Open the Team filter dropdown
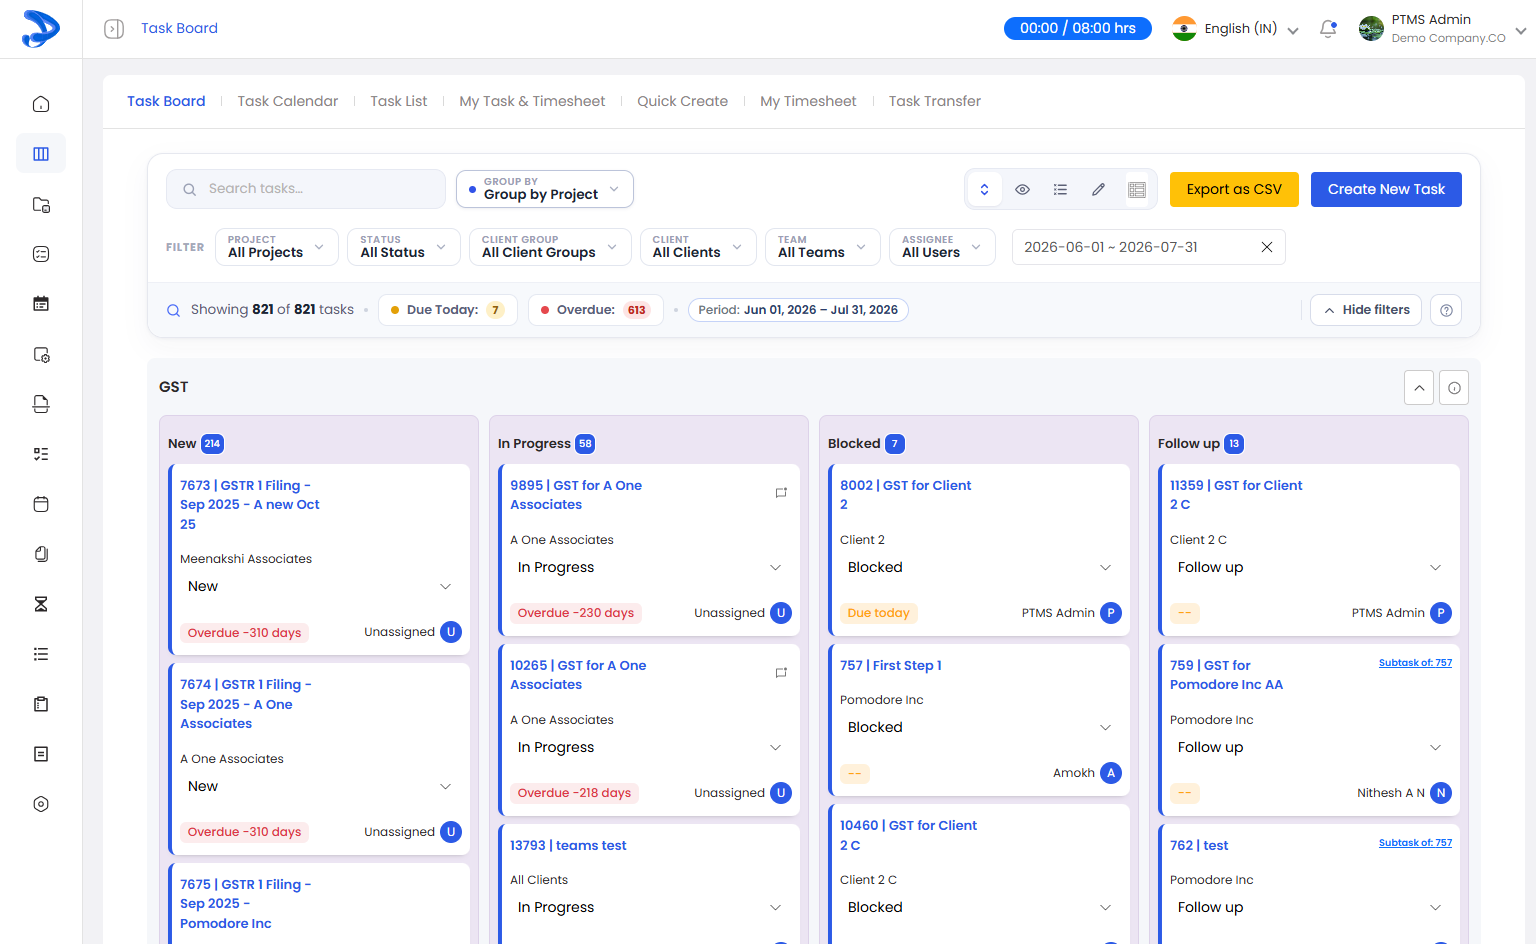 (823, 247)
